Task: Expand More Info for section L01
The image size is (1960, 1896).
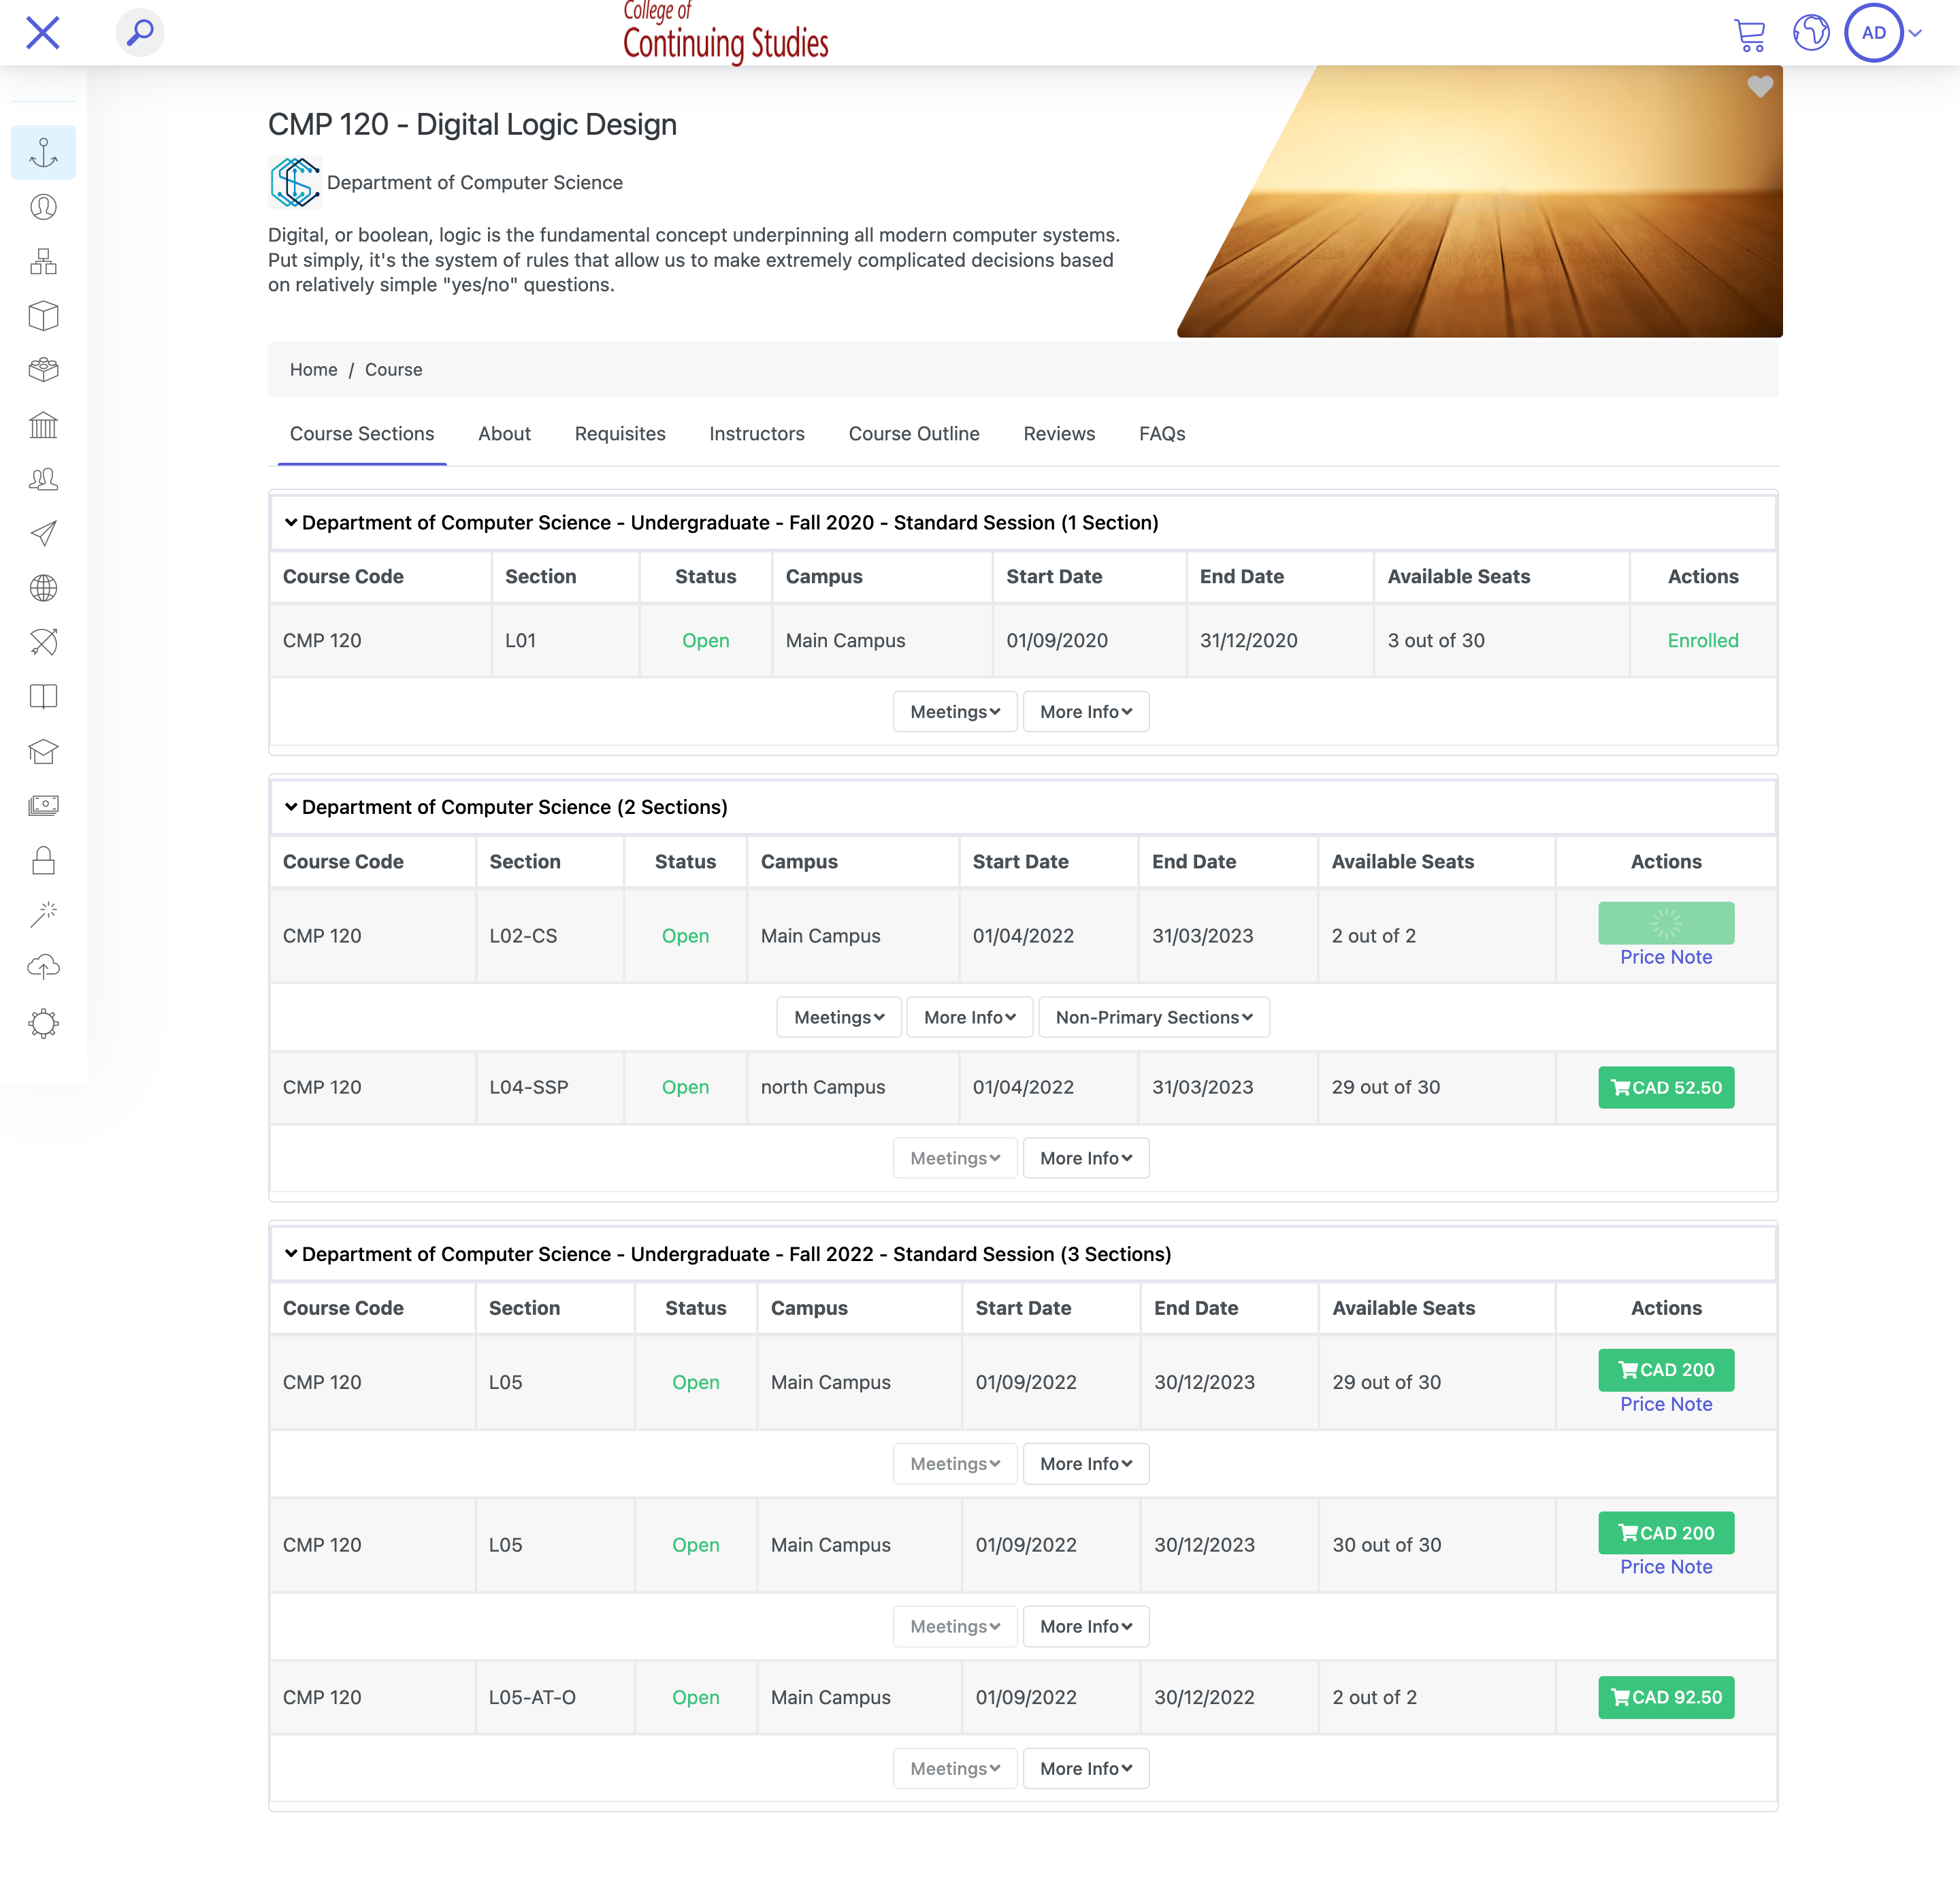Action: [1086, 712]
